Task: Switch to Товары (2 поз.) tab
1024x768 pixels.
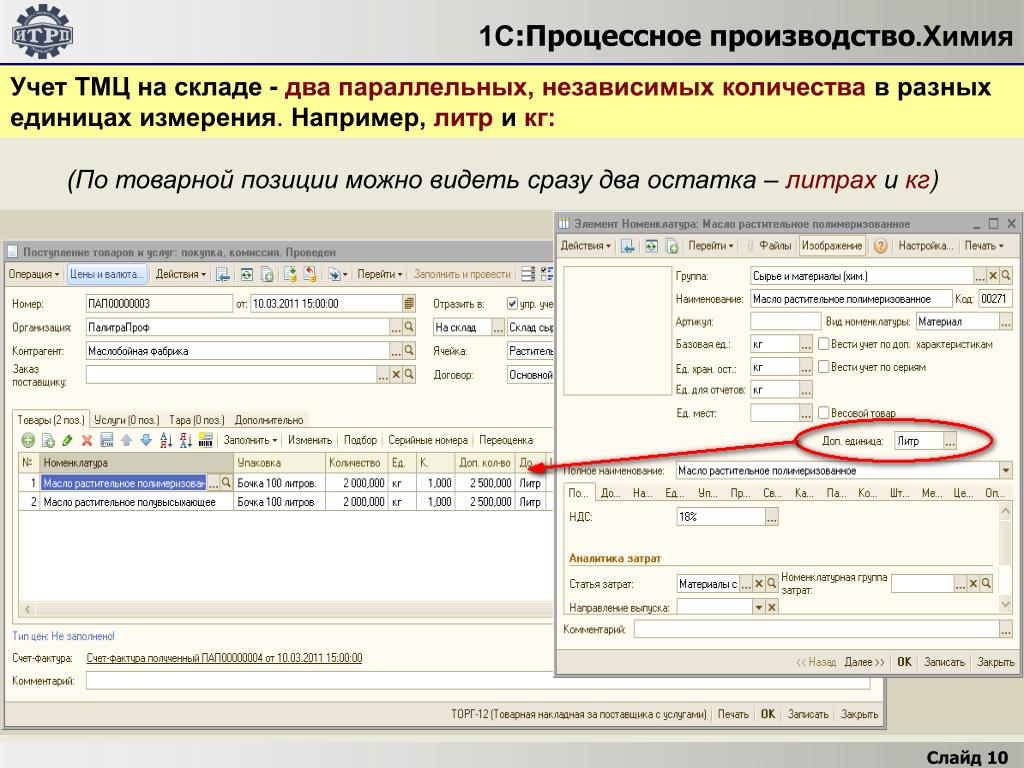Action: click(x=50, y=420)
